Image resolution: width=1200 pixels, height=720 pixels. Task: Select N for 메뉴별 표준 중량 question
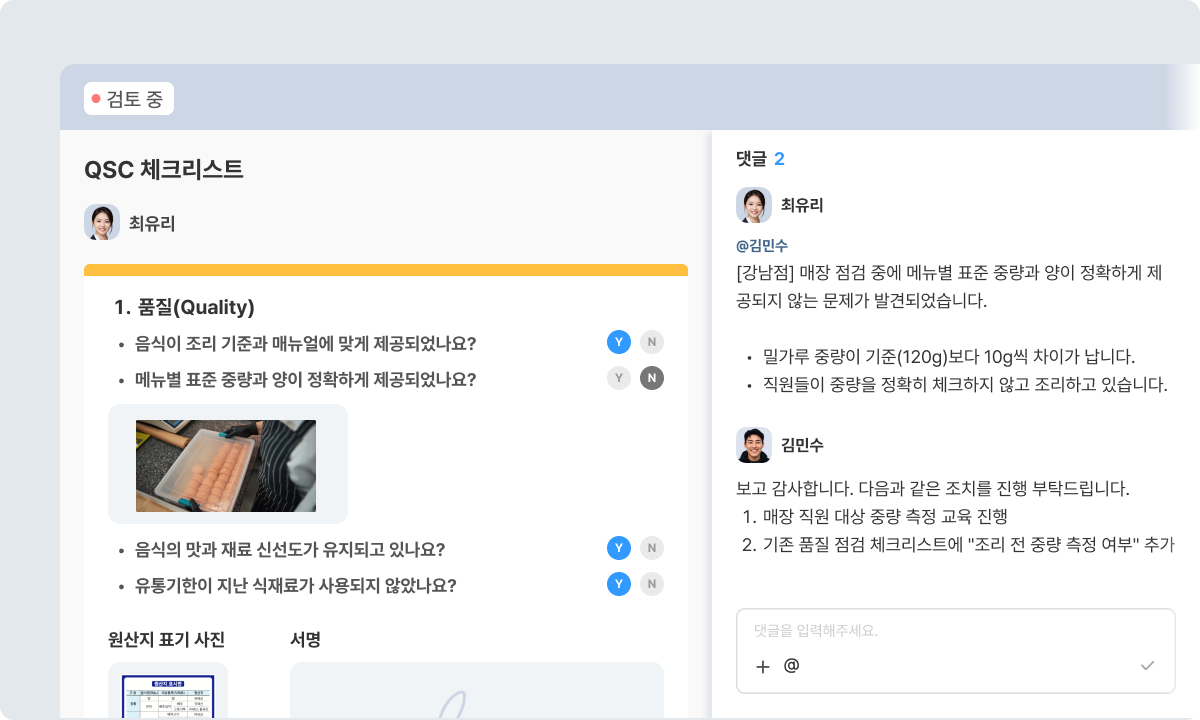[652, 378]
